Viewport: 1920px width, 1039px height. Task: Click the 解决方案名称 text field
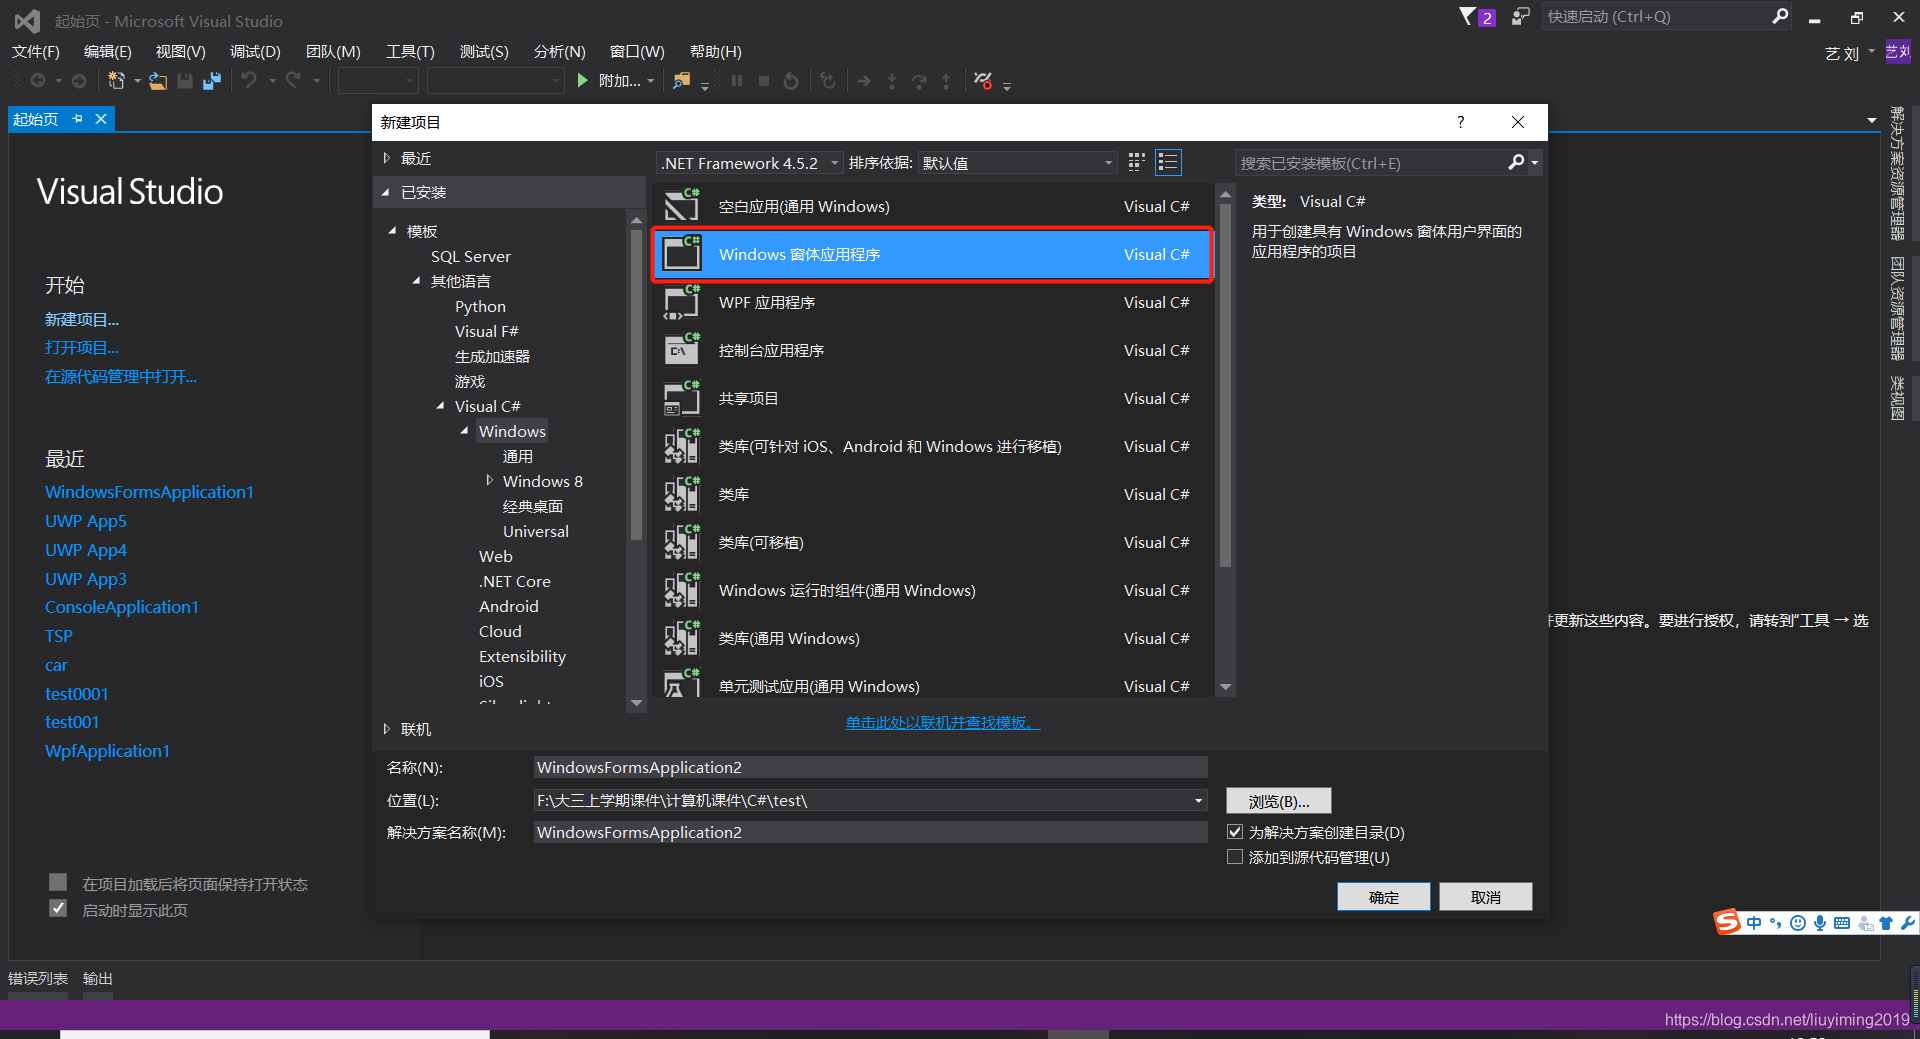click(871, 832)
